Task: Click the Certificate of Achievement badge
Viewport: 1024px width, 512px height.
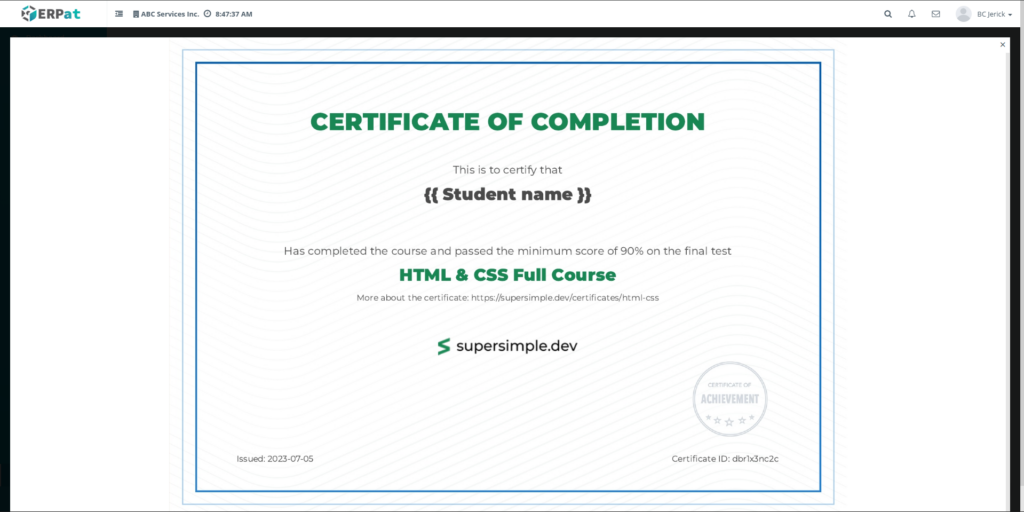Action: click(x=729, y=399)
